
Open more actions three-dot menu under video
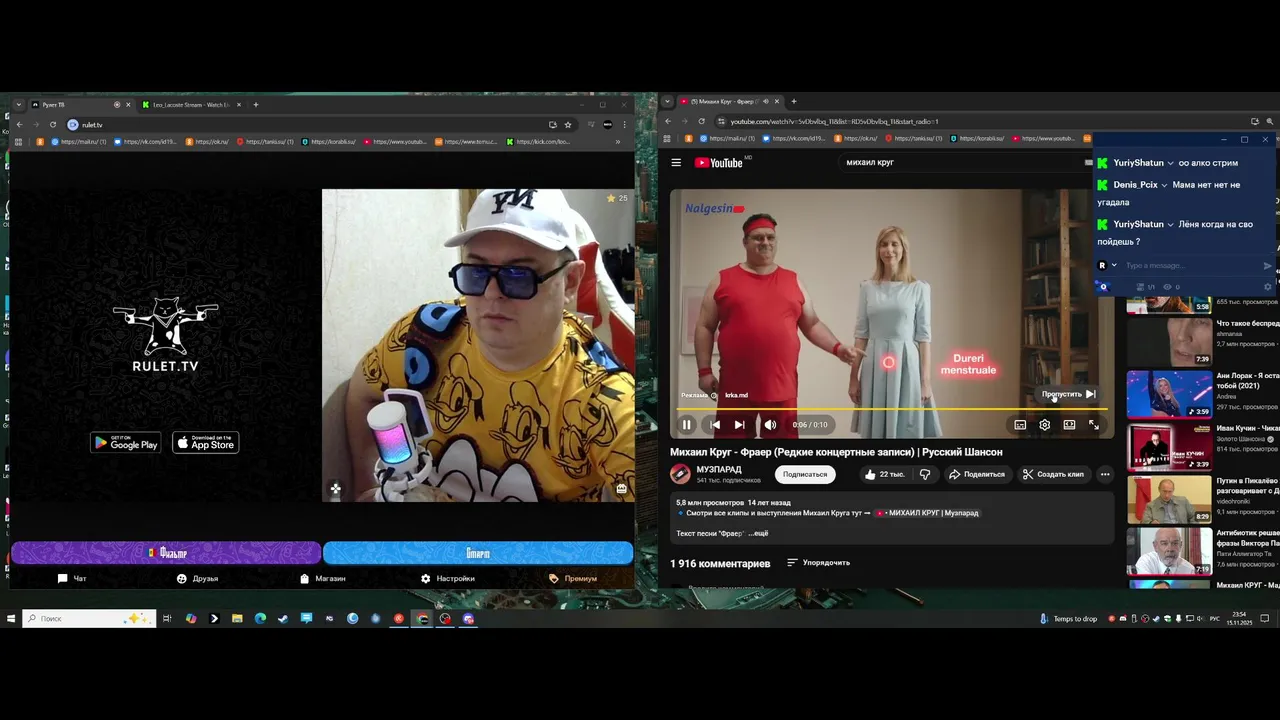coord(1105,474)
